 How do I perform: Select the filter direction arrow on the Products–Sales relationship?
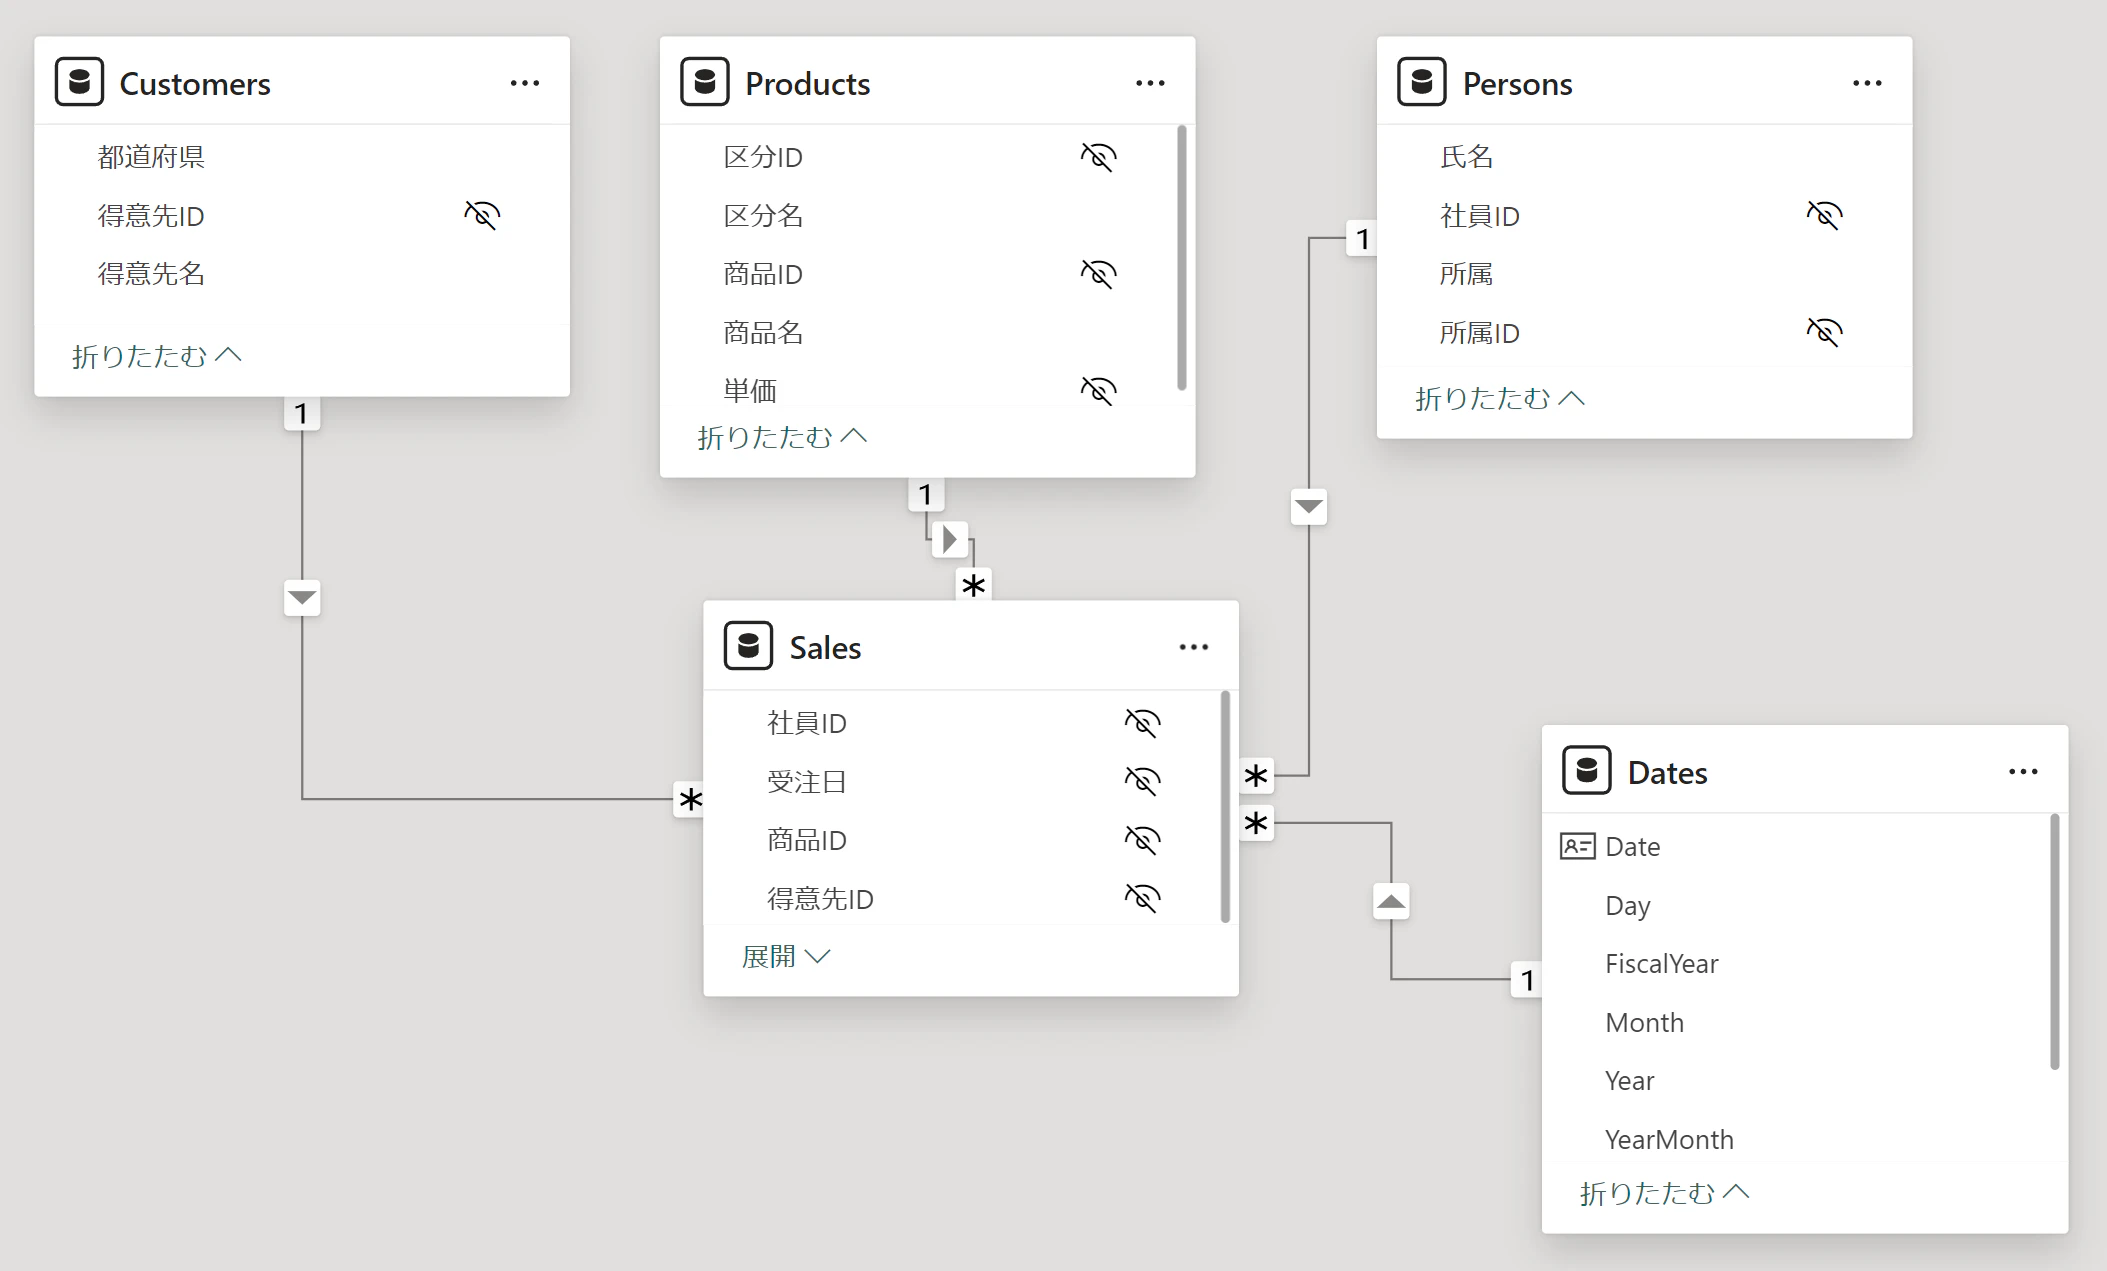(x=949, y=539)
